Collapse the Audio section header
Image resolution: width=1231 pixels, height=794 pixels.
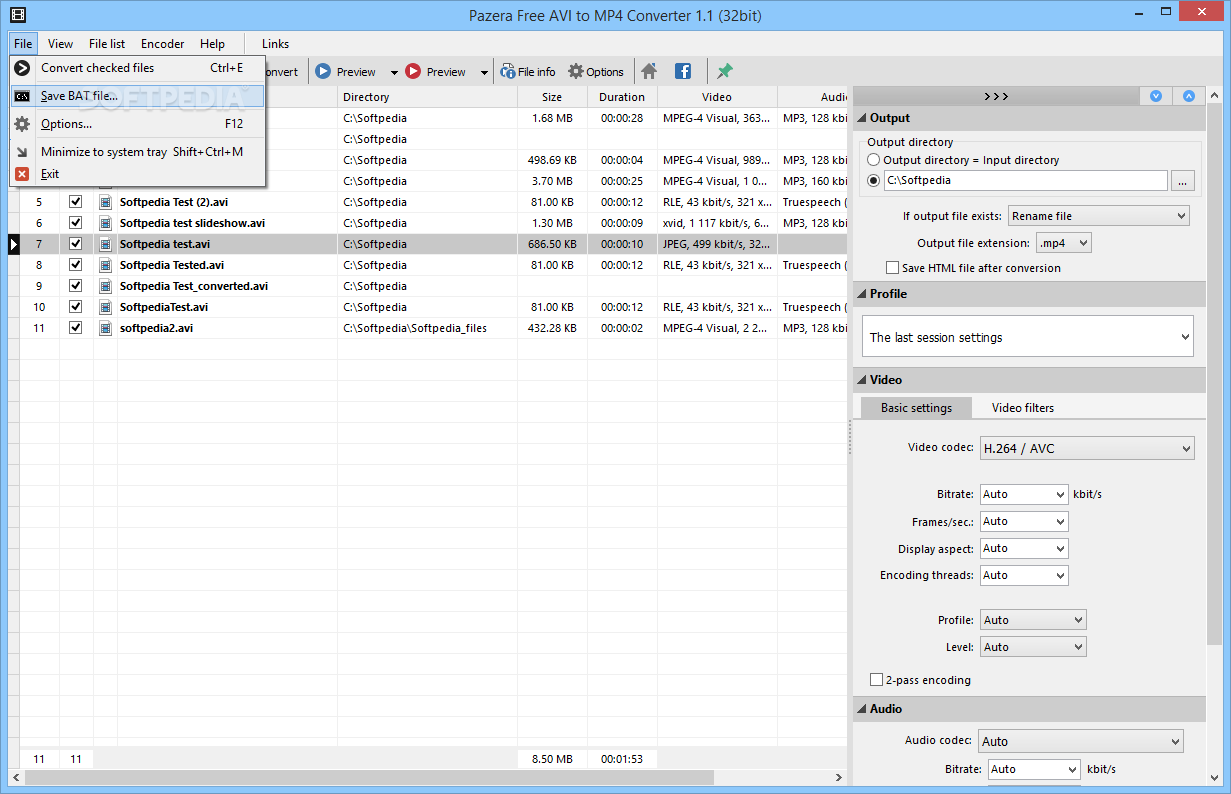[1029, 709]
